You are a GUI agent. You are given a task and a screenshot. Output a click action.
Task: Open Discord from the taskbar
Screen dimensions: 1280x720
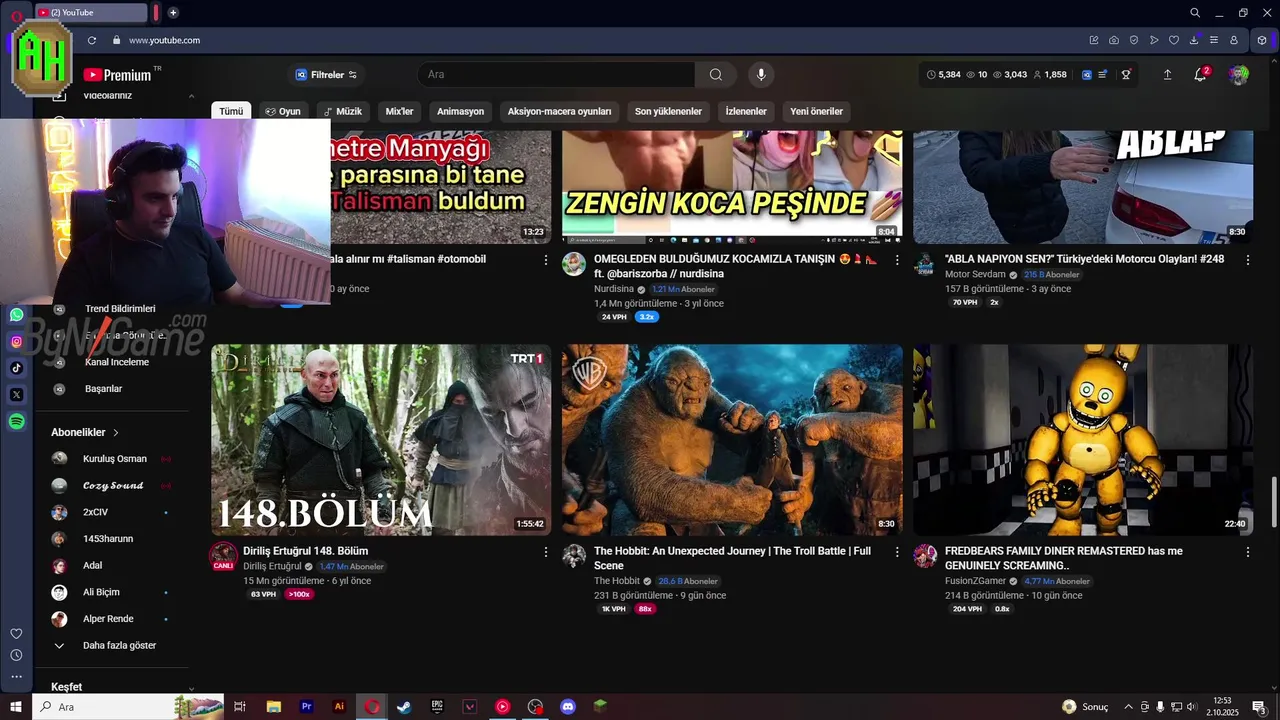pos(568,706)
